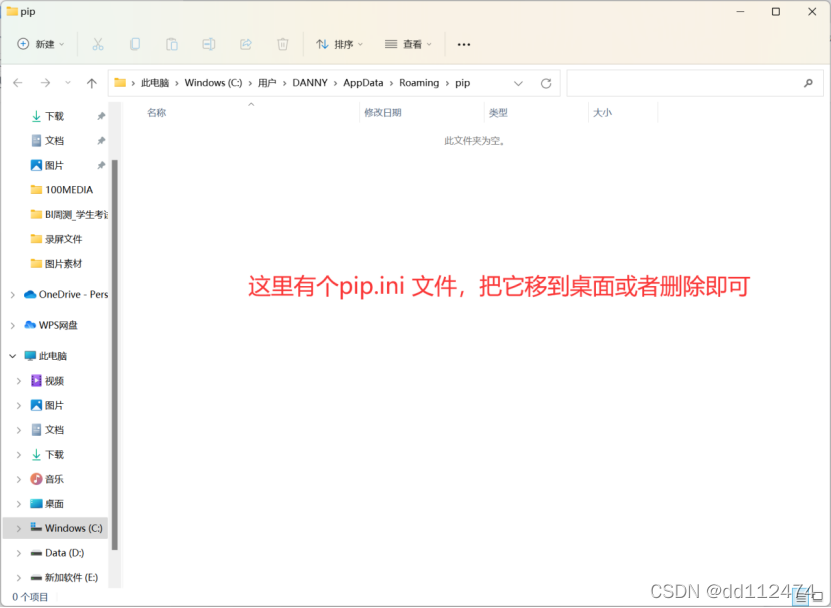The width and height of the screenshot is (831, 608).
Task: Open the 新建 dropdown menu
Action: coord(38,44)
